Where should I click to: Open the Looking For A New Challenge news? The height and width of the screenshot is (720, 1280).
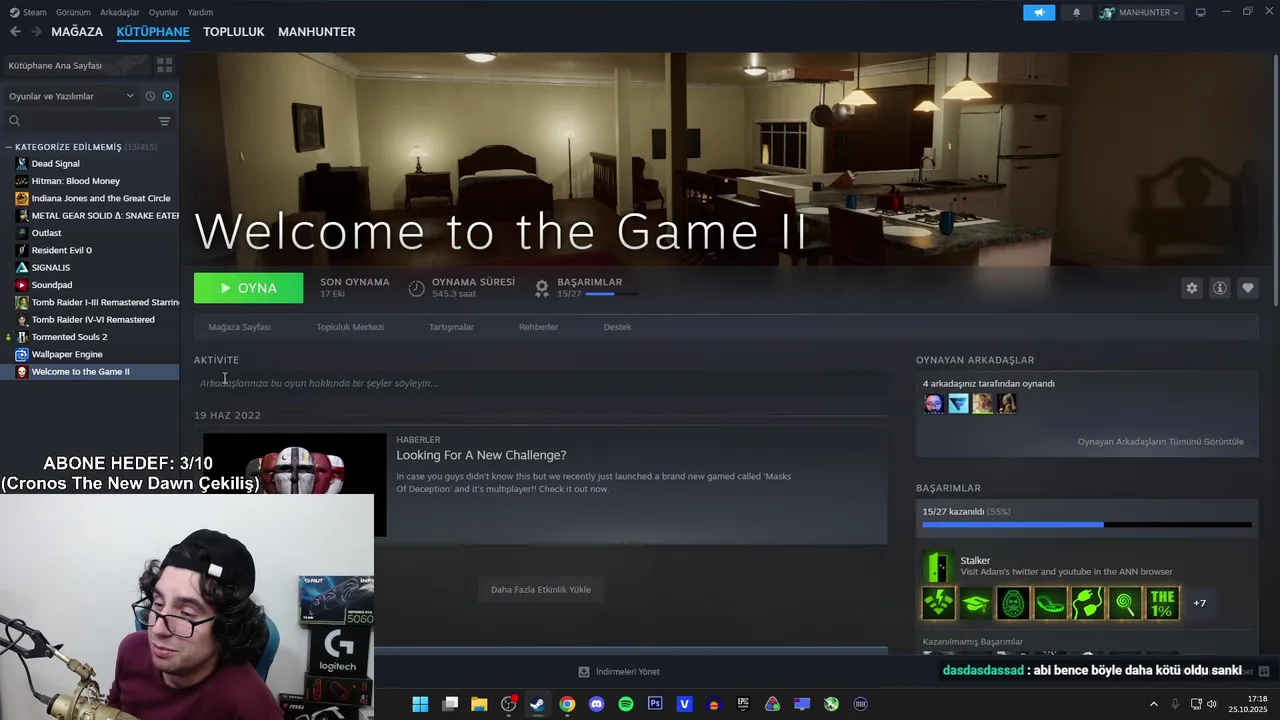coord(481,455)
